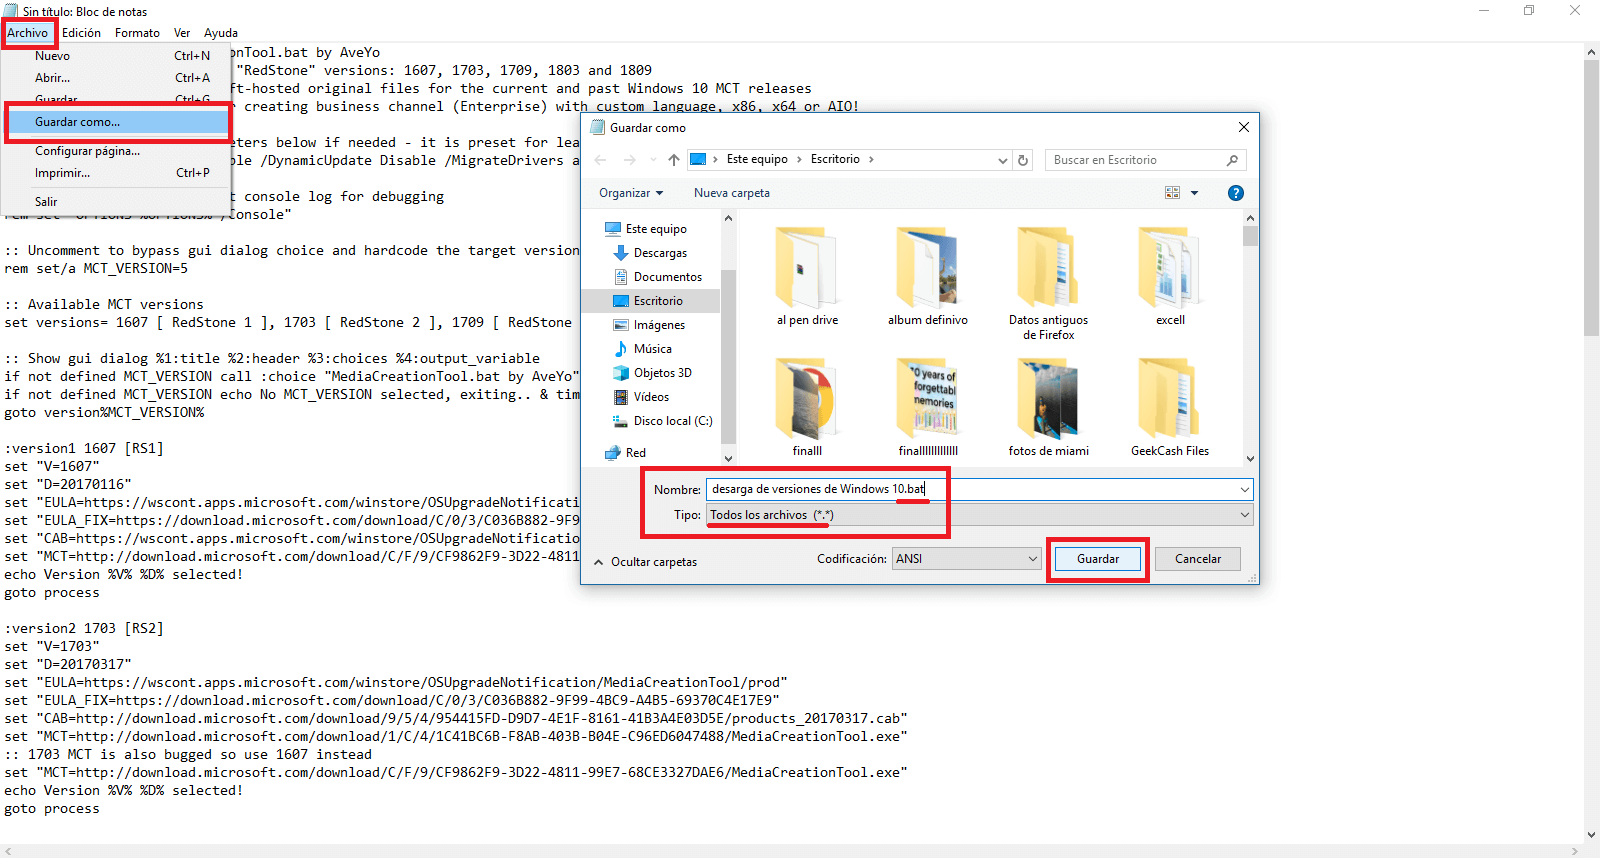The height and width of the screenshot is (858, 1600).
Task: Click navigation tree scrollbar down arrow
Action: click(x=728, y=459)
